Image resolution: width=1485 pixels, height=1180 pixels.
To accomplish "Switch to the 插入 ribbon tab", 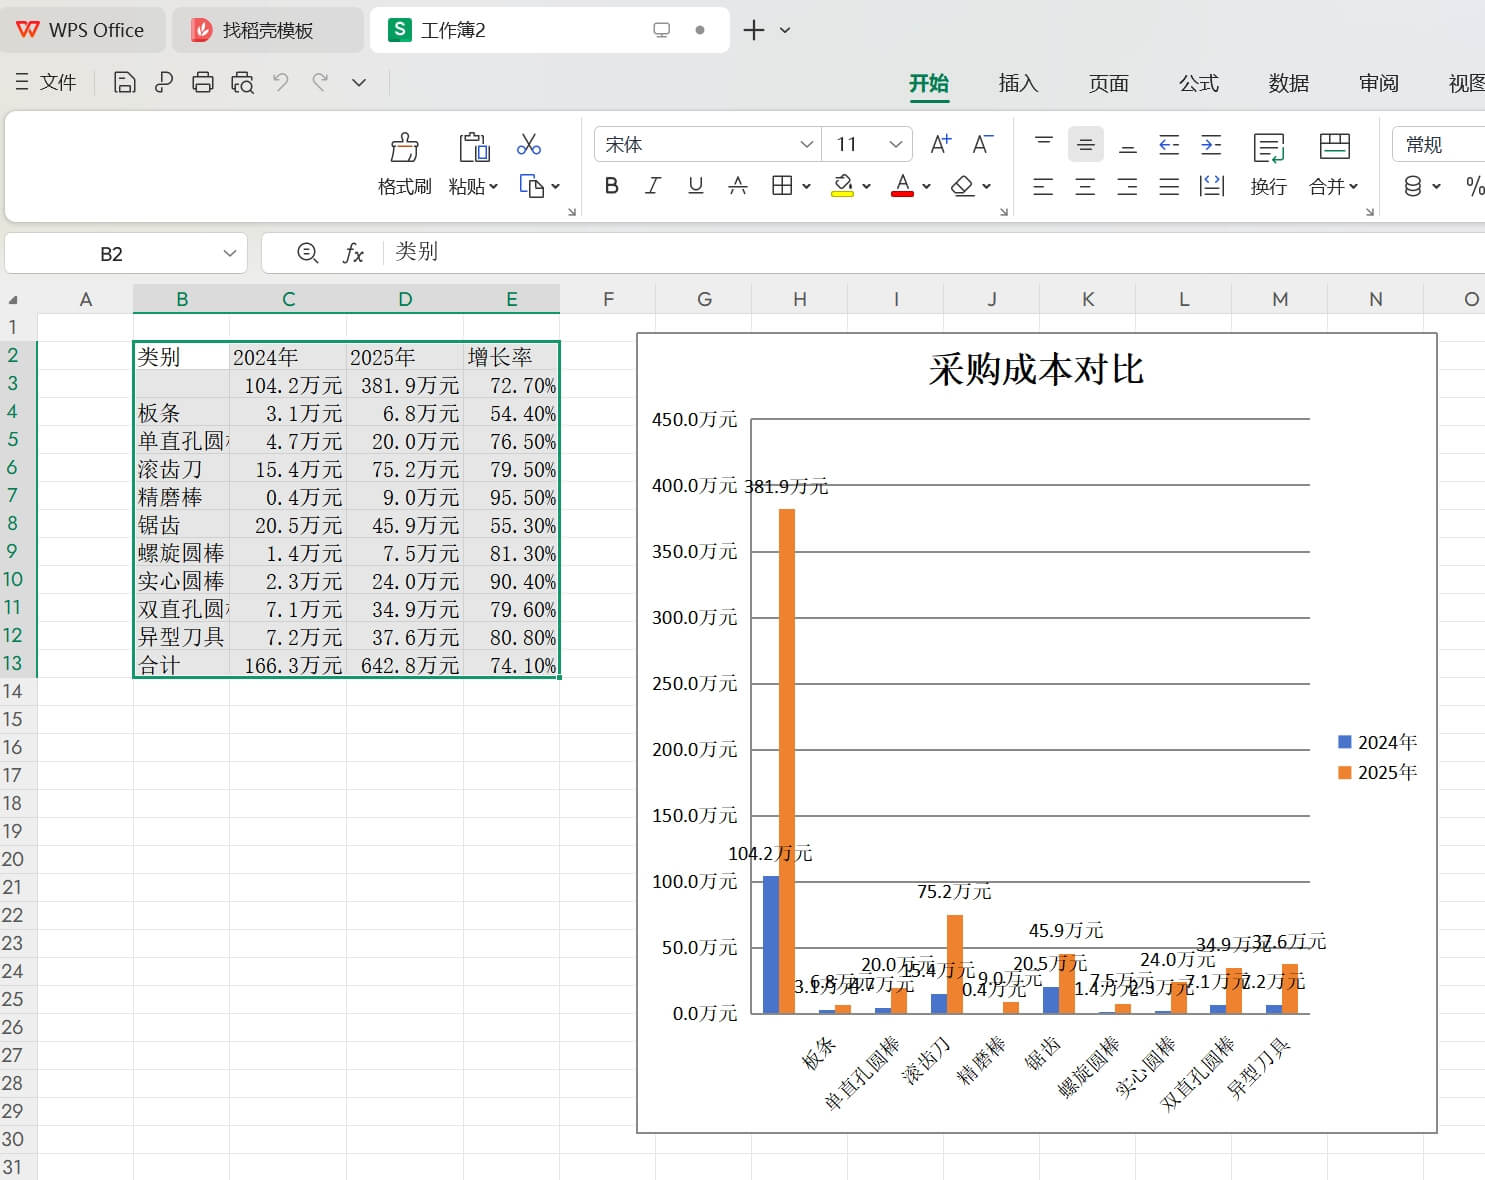I will [x=1018, y=84].
